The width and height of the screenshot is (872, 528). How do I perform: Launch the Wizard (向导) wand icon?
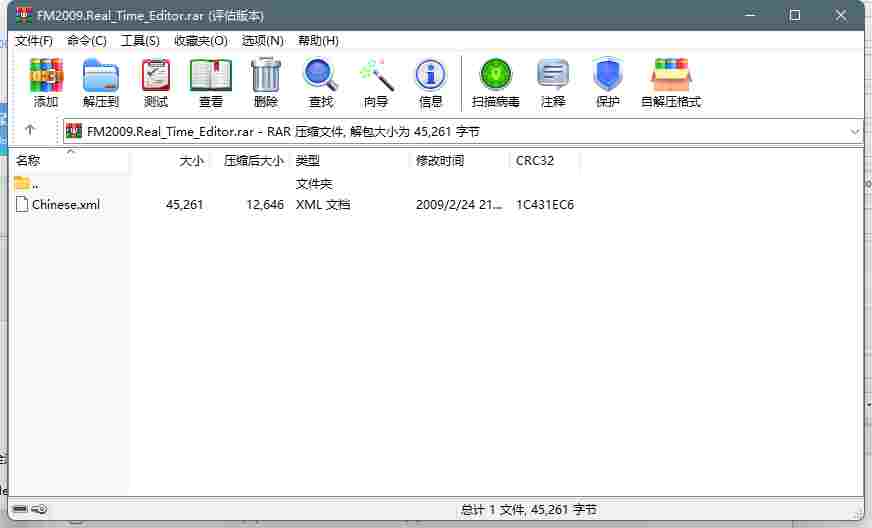376,75
